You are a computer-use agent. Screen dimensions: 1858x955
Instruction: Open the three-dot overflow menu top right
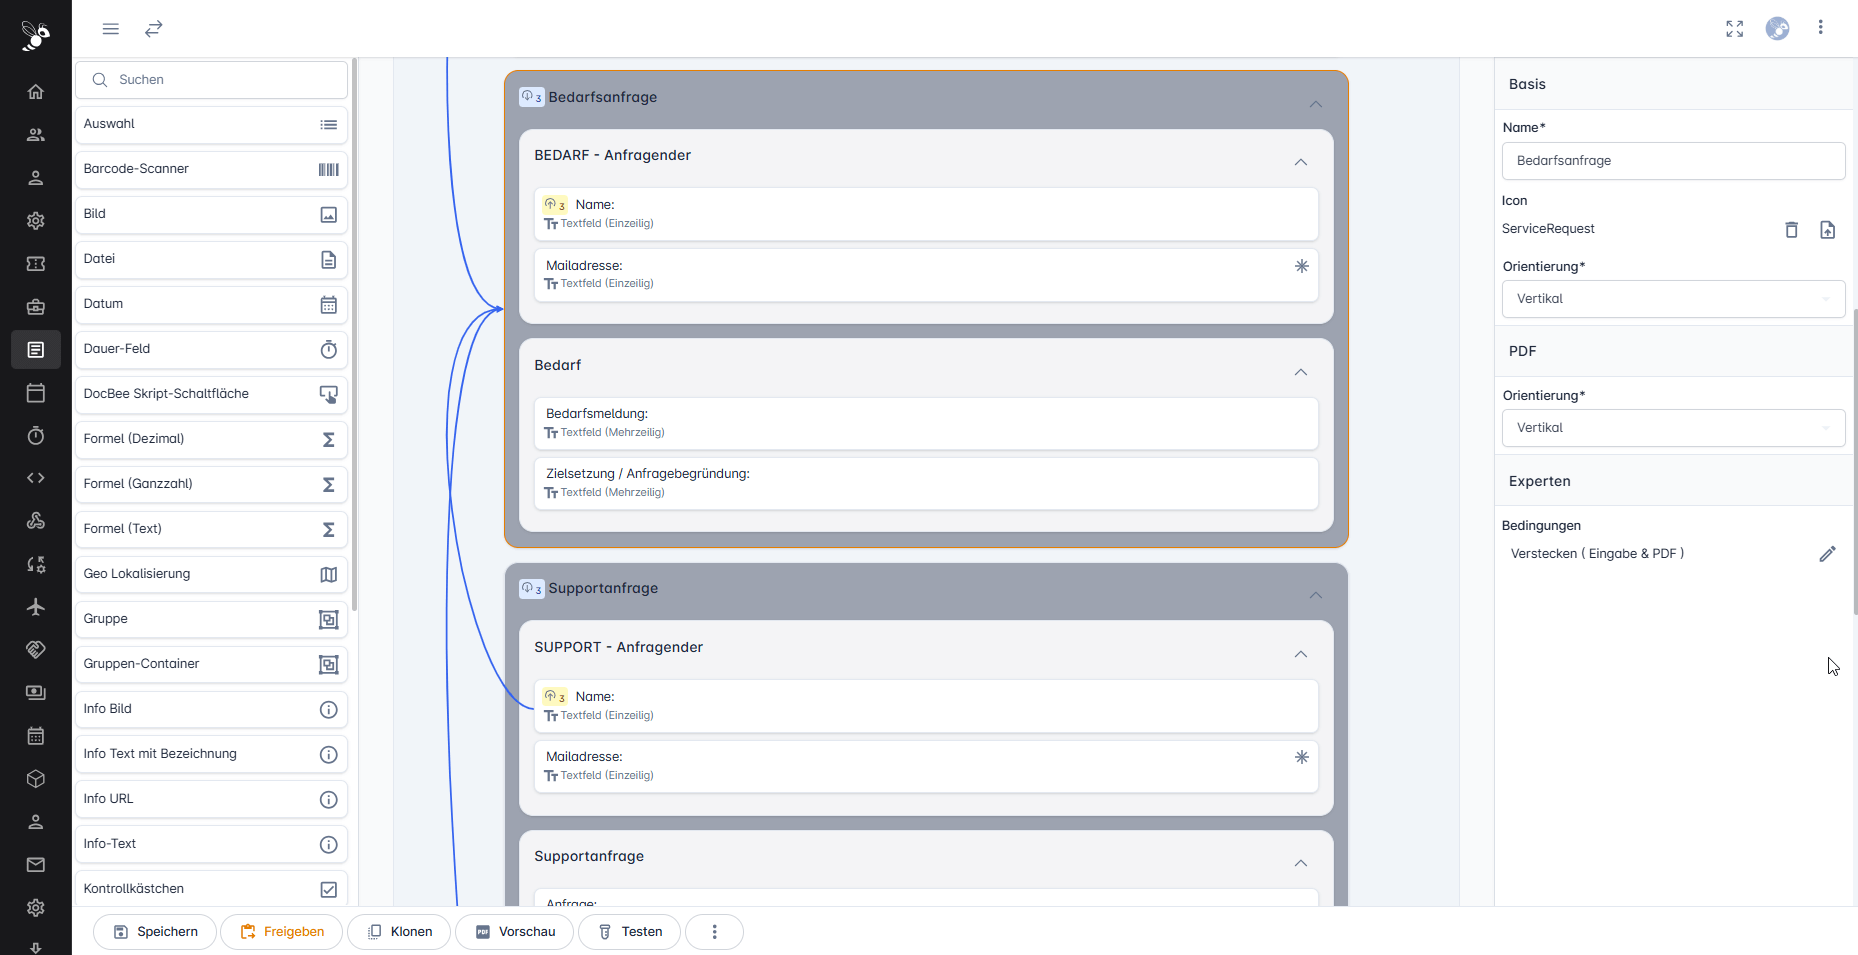click(x=1821, y=28)
